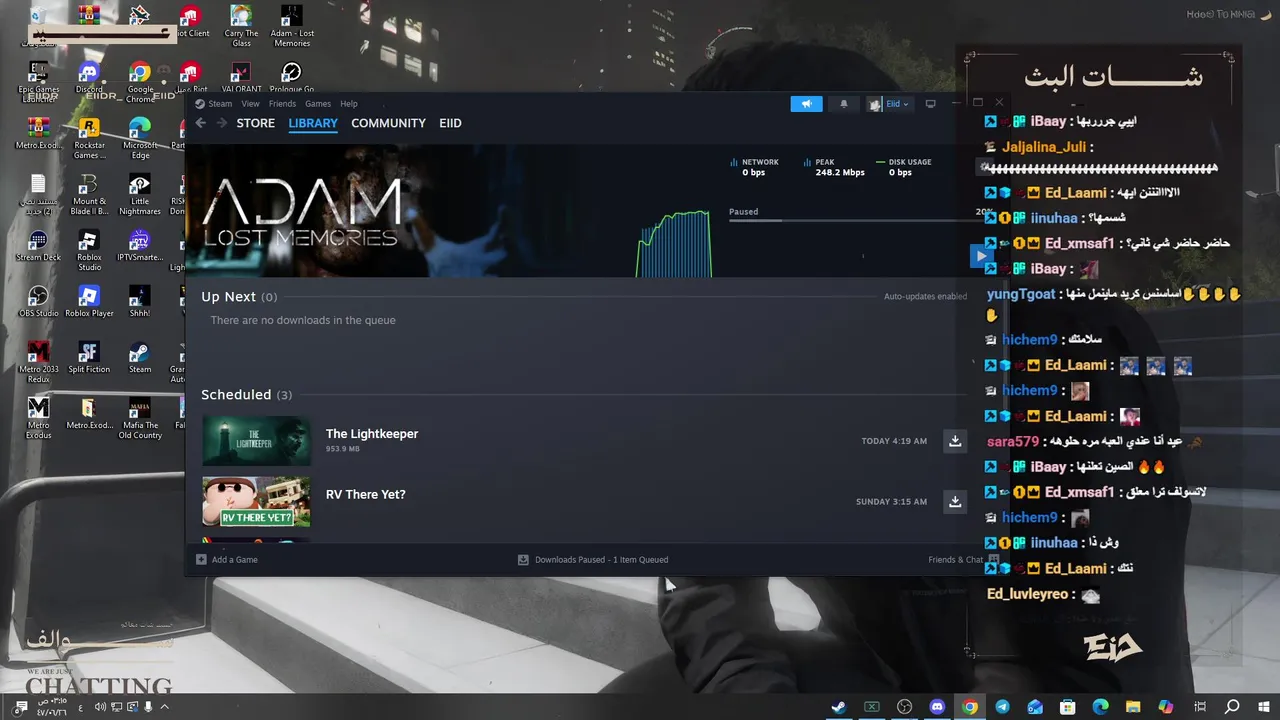Open The Lightkeeper thumbnail
Screen dimensions: 1280x720
[256, 441]
